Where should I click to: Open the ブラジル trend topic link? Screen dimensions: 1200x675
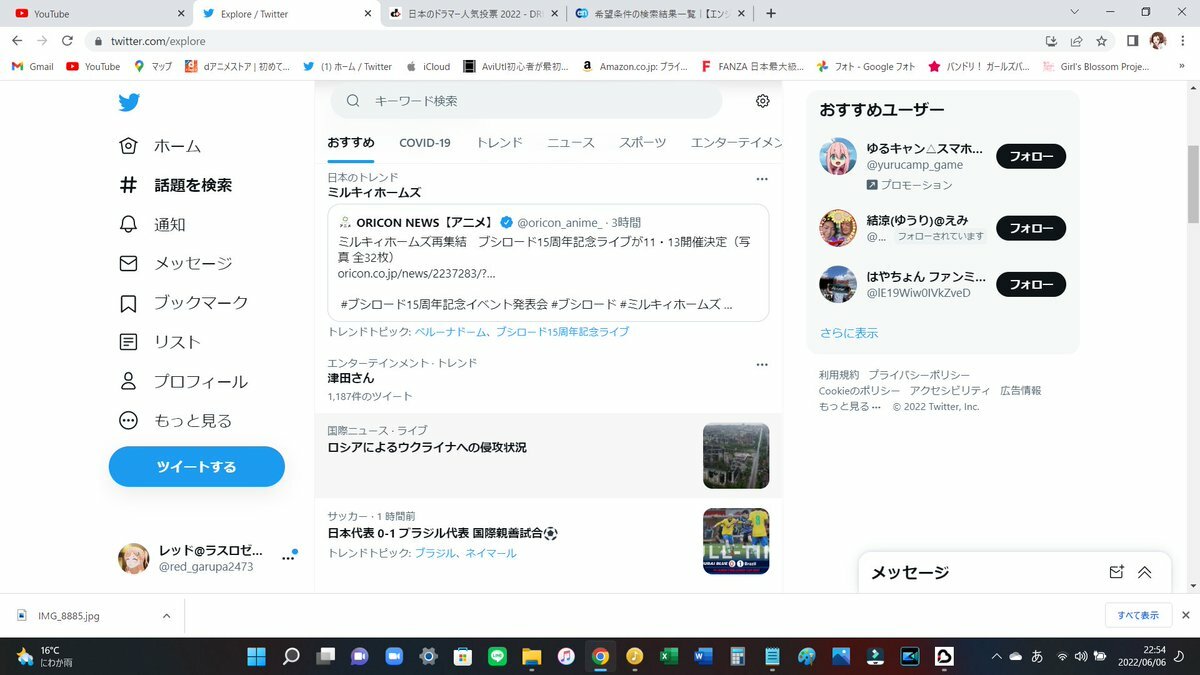pyautogui.click(x=437, y=553)
